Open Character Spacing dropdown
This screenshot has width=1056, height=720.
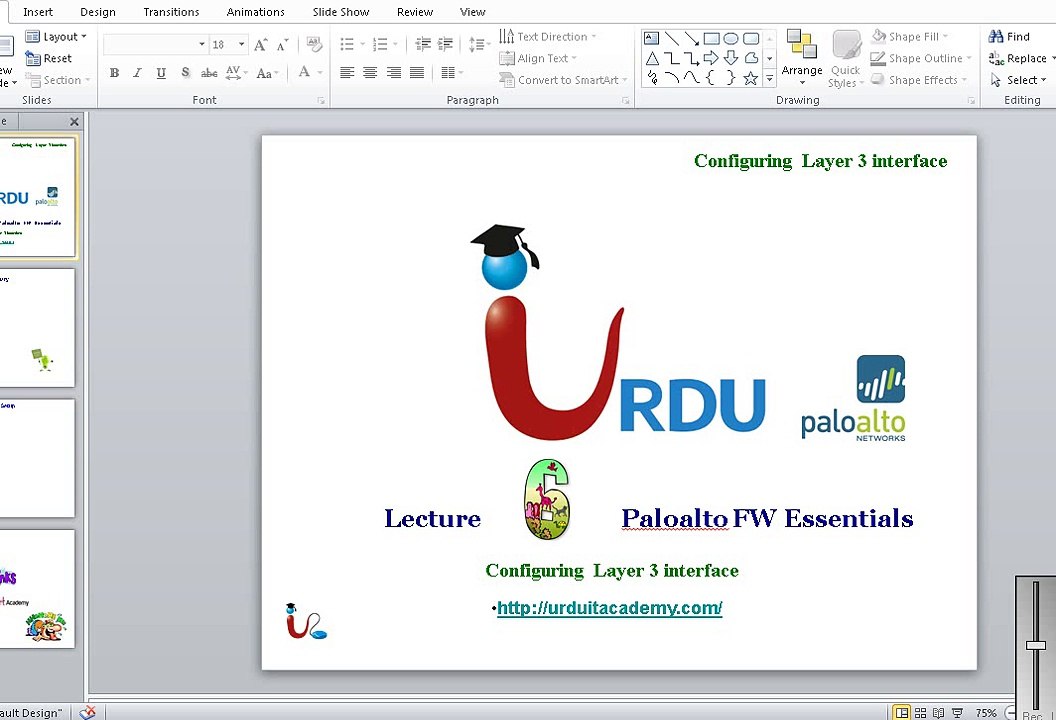point(236,73)
